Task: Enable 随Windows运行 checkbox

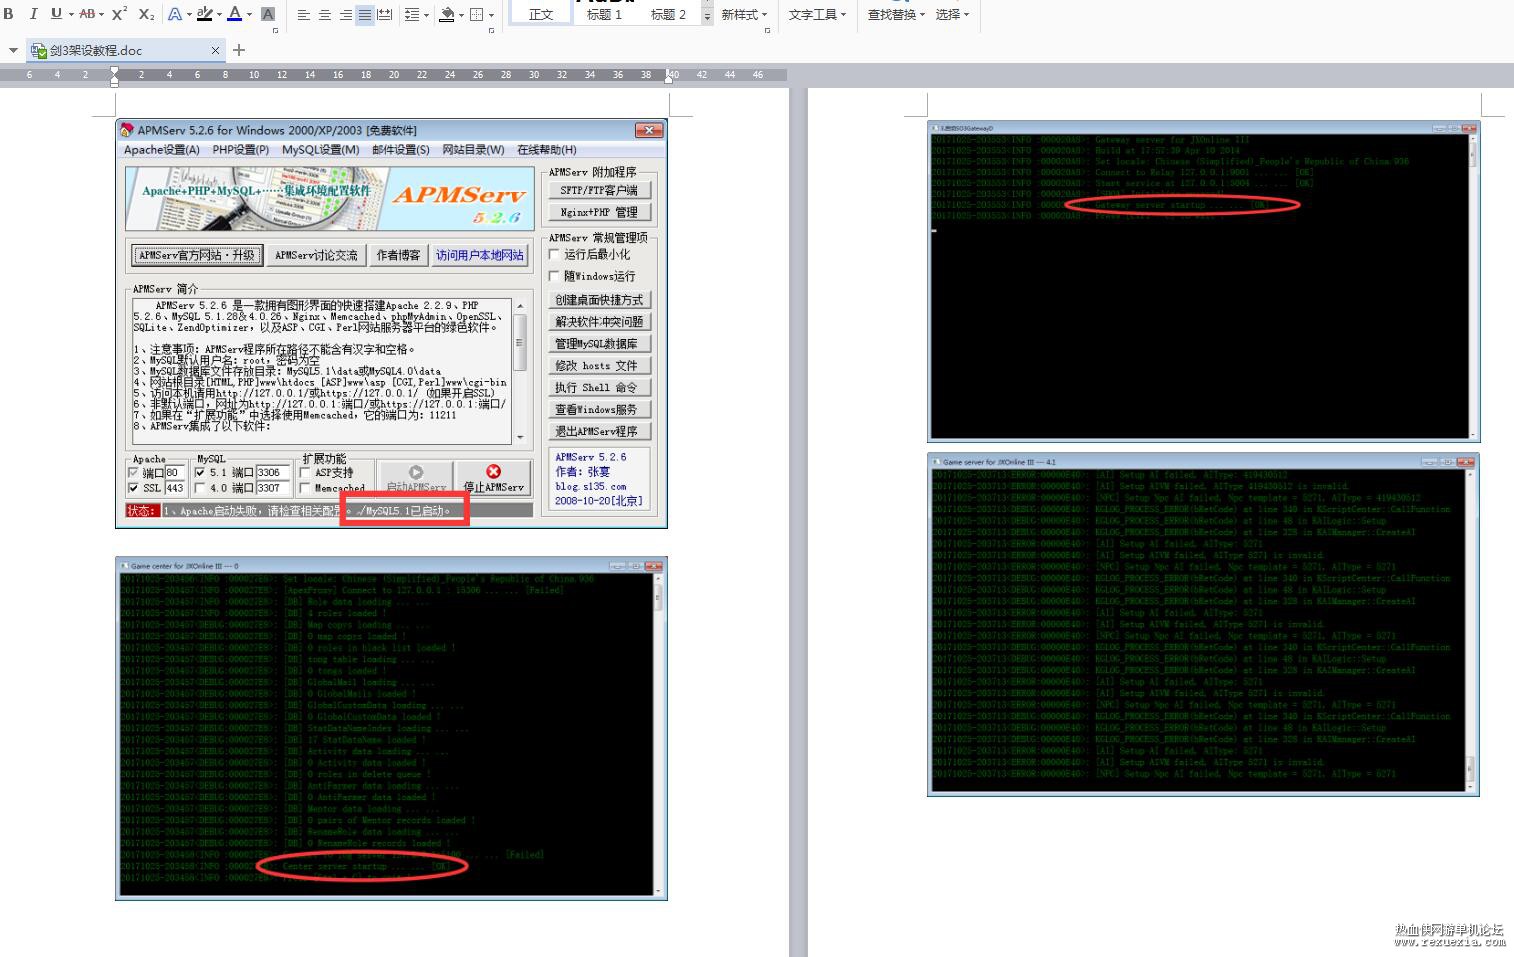Action: click(555, 276)
